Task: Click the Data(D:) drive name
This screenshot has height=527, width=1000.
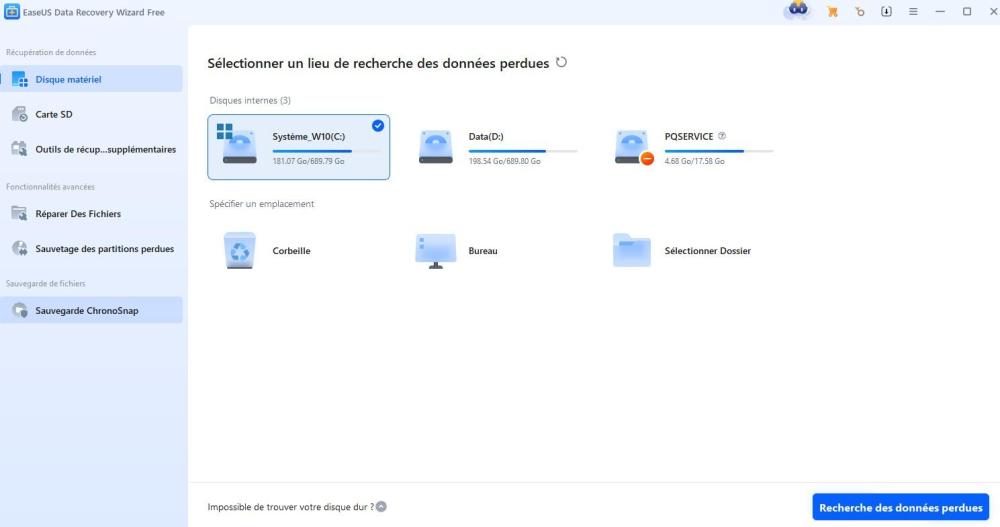Action: [x=486, y=137]
